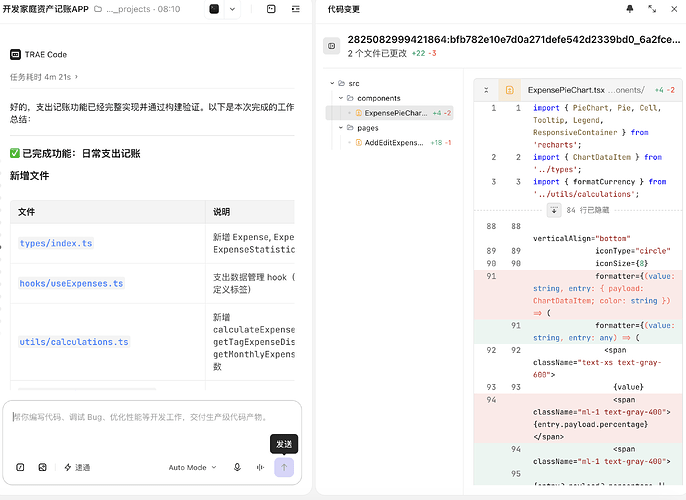Expand the 84 hidden lines
Image resolution: width=686 pixels, height=500 pixels.
click(554, 210)
